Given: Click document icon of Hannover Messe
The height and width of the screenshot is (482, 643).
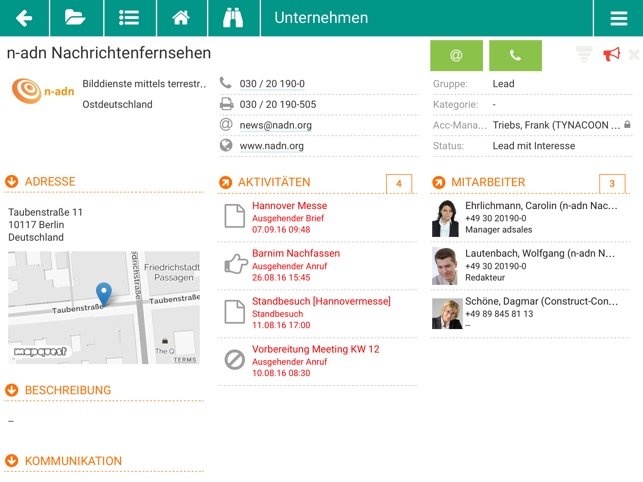Looking at the screenshot, I should [x=235, y=216].
